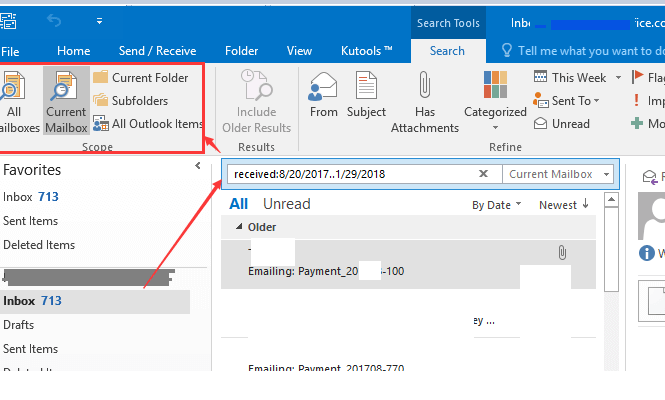
Task: Click the This Week calendar icon
Action: click(540, 77)
